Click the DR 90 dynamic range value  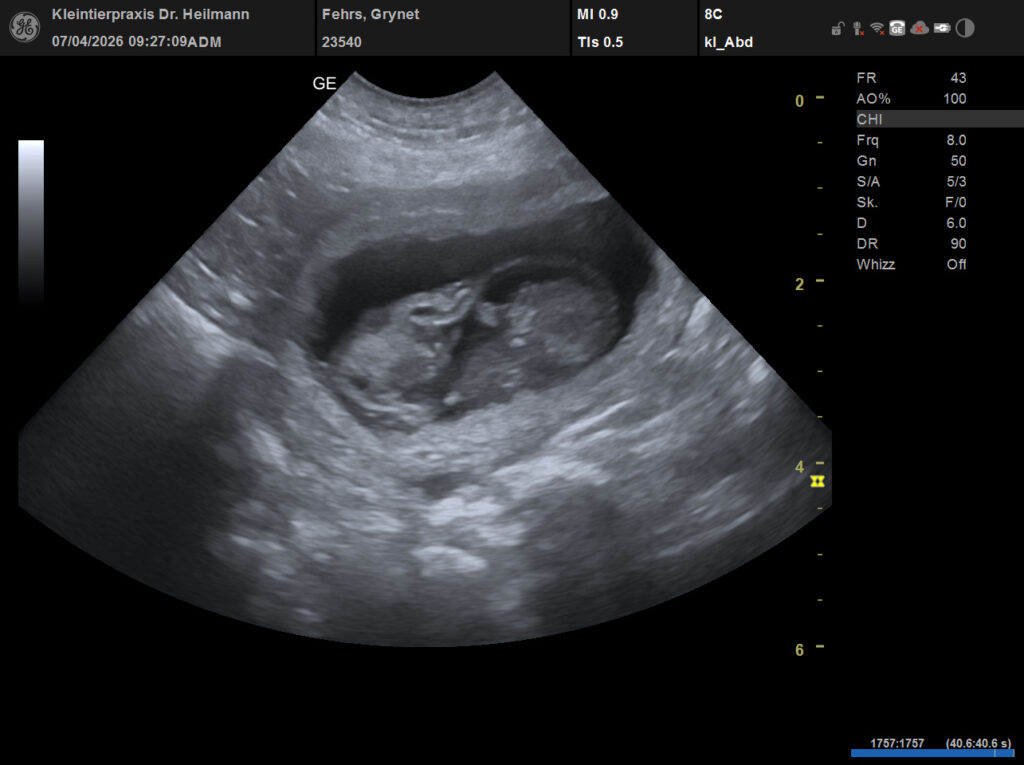click(956, 244)
